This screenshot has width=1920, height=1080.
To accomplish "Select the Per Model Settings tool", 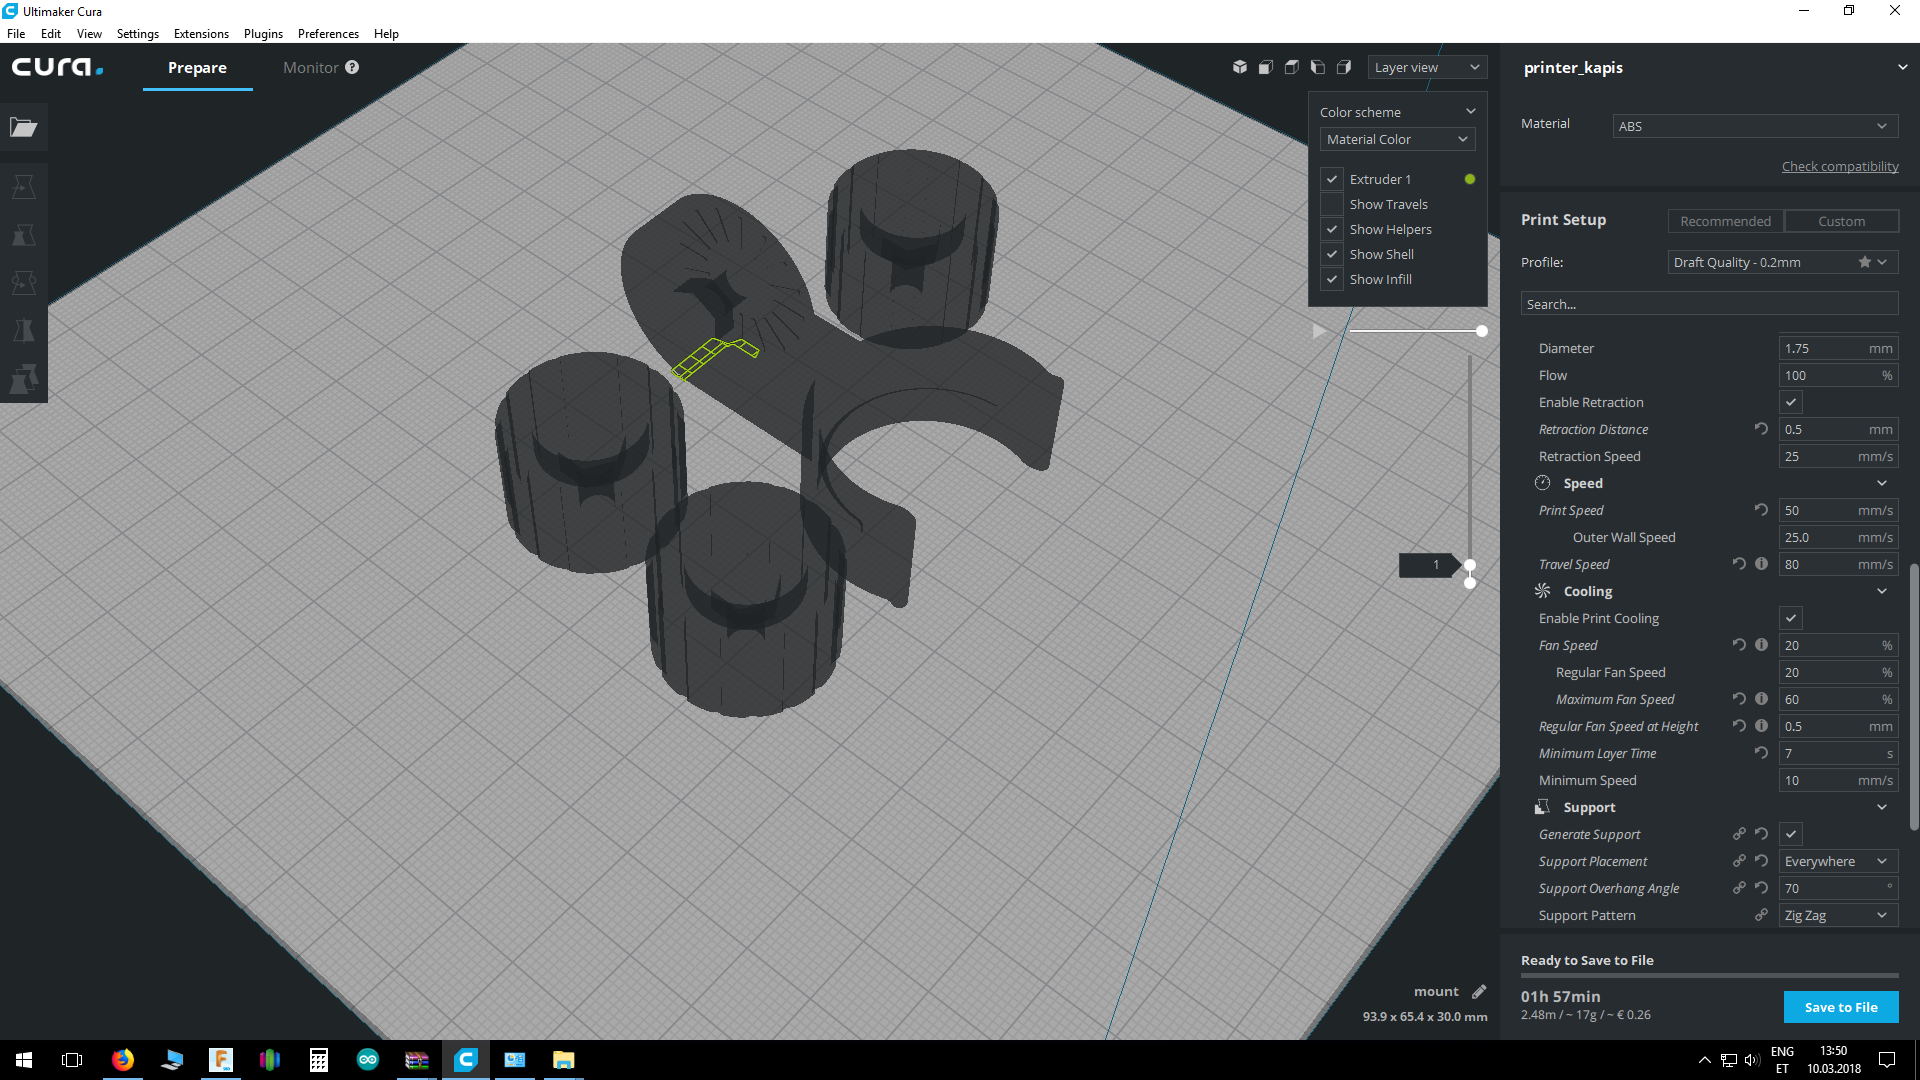I will click(x=24, y=379).
